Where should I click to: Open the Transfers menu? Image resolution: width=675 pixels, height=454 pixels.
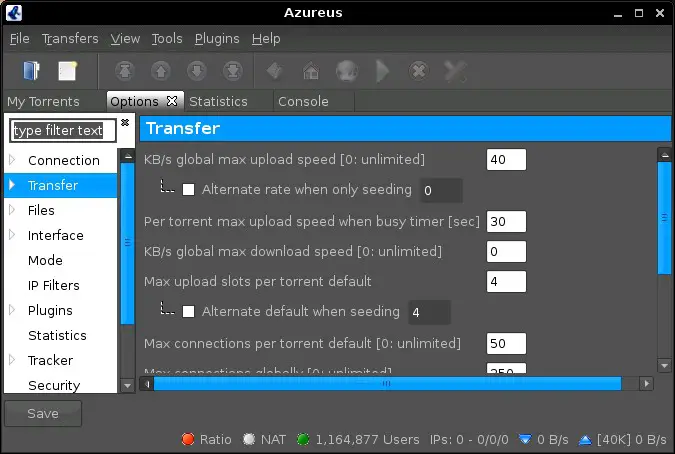pos(70,39)
